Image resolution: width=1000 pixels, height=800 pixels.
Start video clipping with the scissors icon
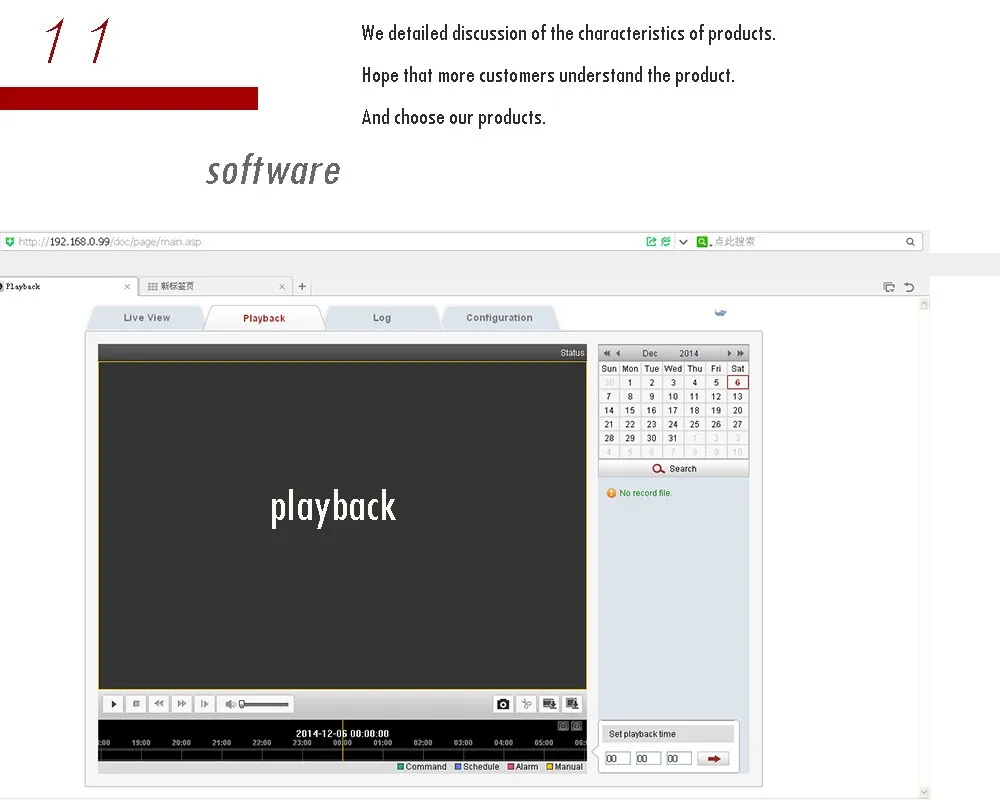click(x=526, y=704)
